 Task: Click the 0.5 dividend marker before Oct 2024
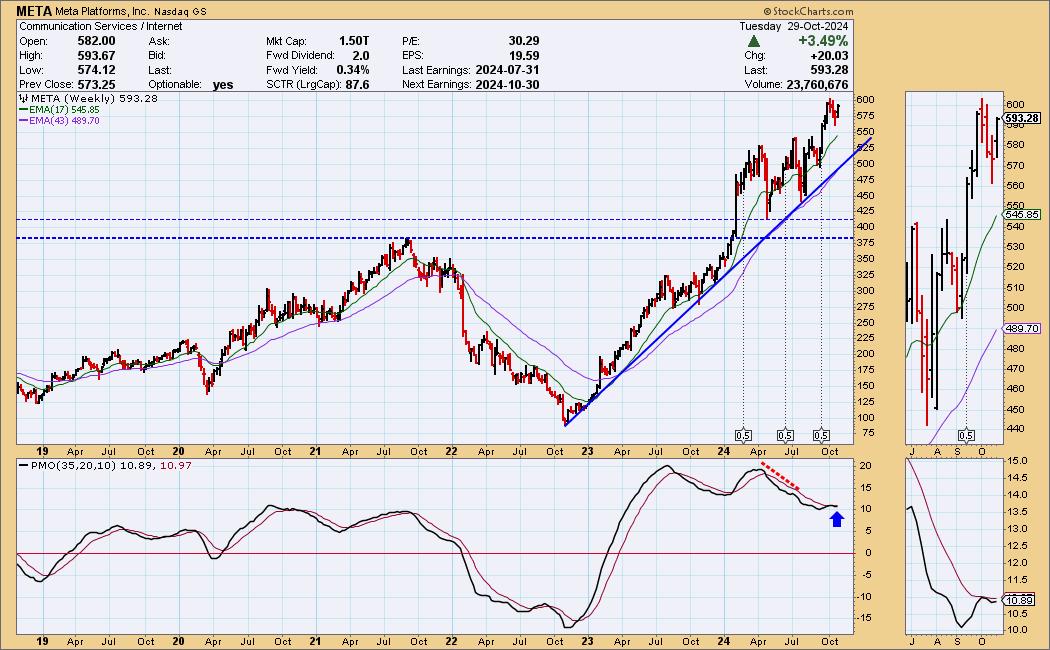coord(822,436)
